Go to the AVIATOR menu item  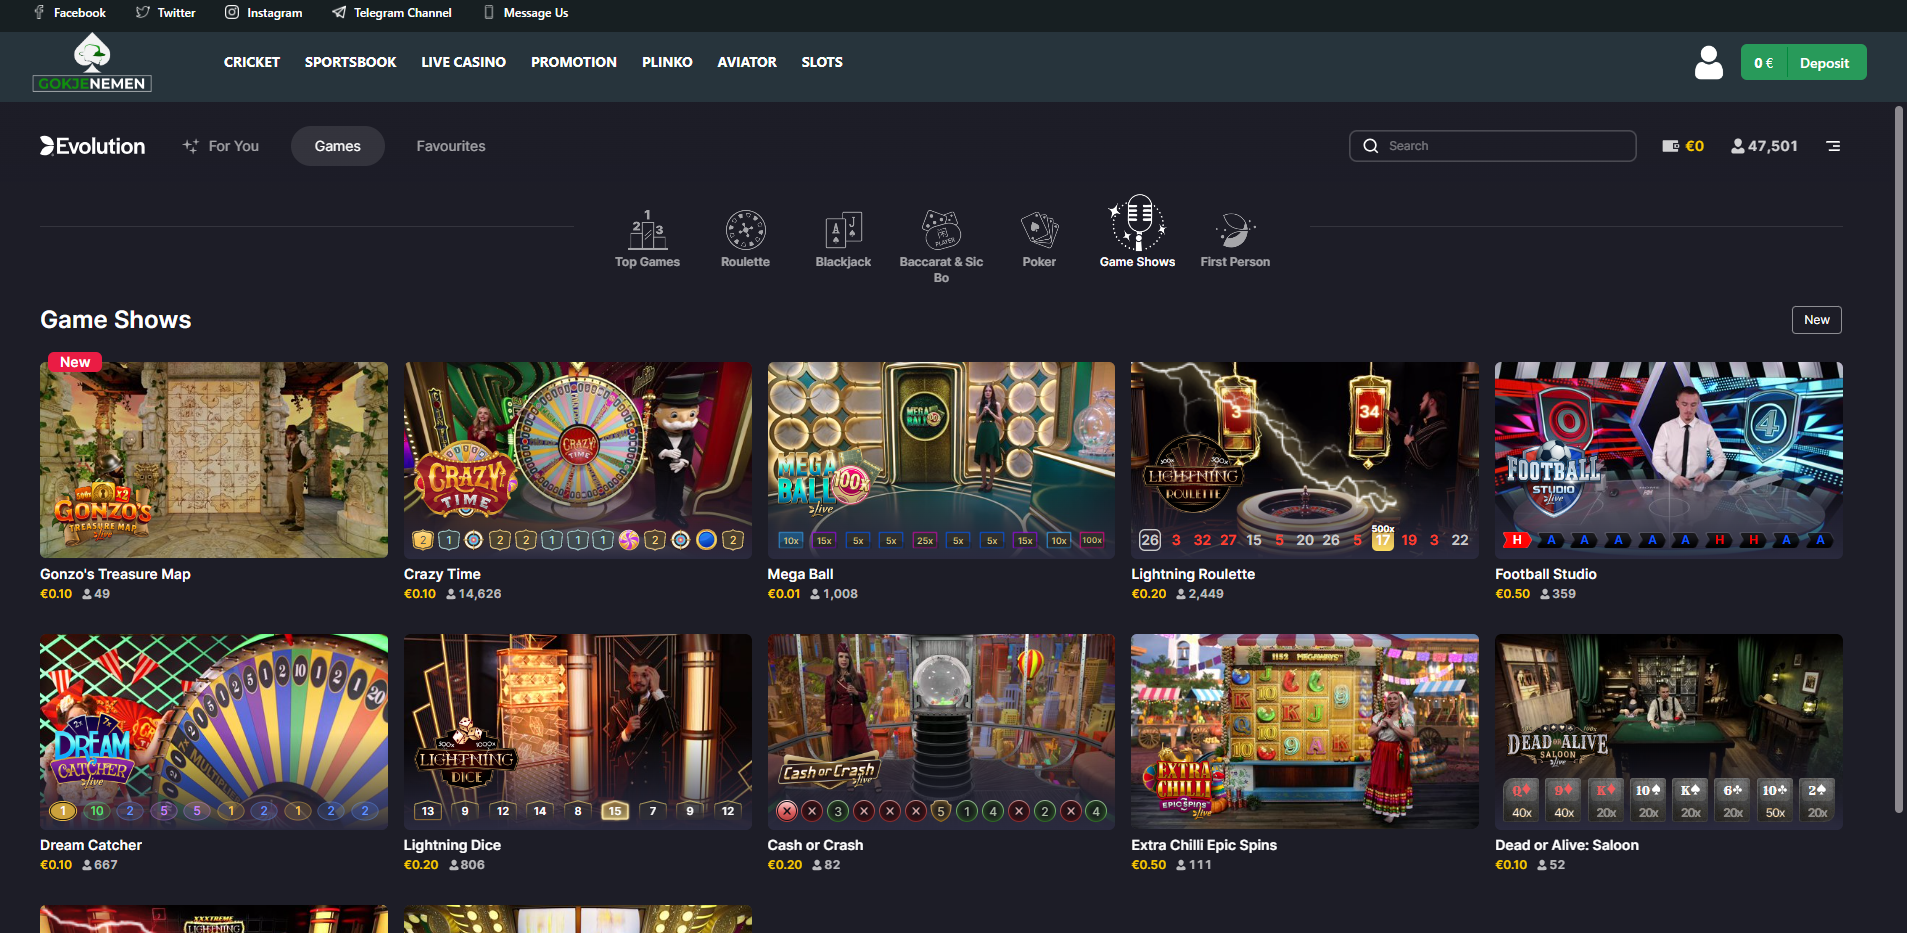(746, 62)
